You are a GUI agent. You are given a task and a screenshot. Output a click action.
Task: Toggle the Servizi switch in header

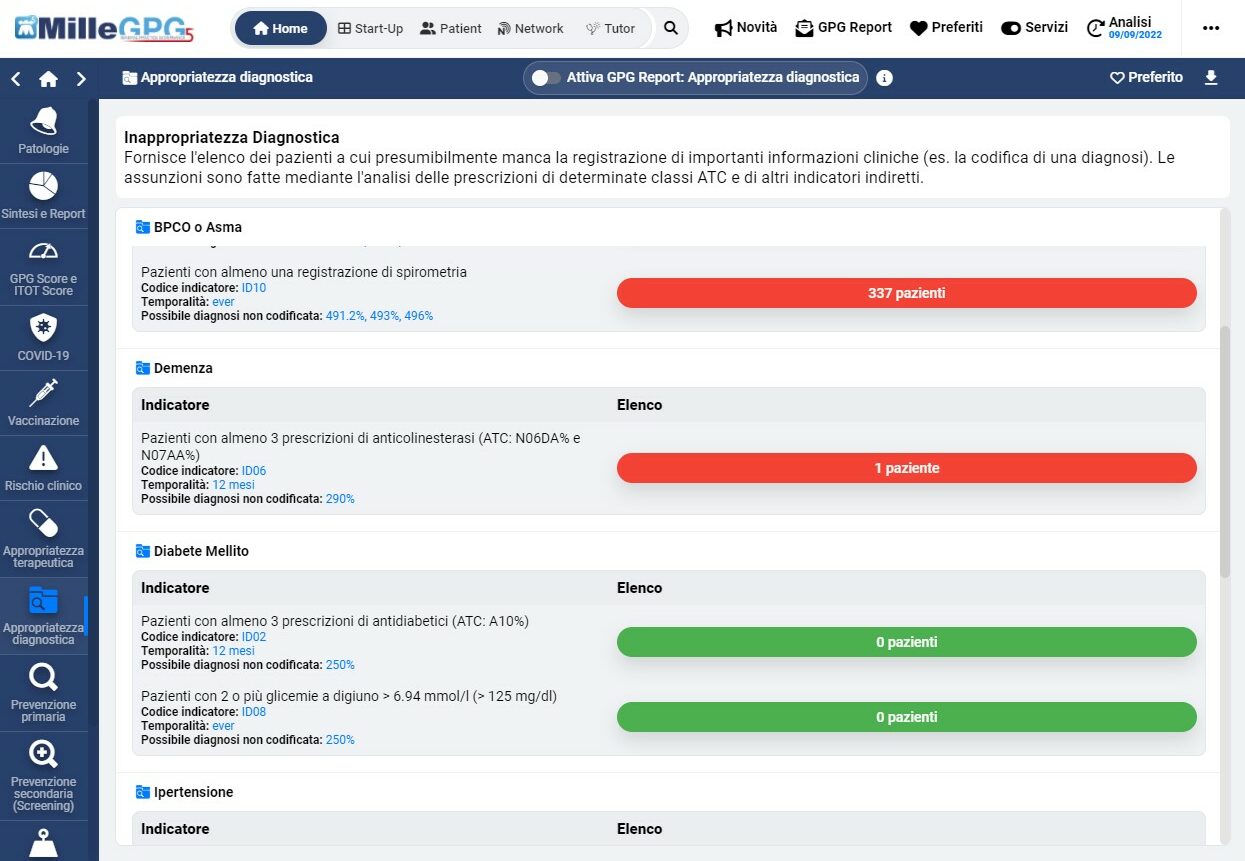[x=1010, y=28]
